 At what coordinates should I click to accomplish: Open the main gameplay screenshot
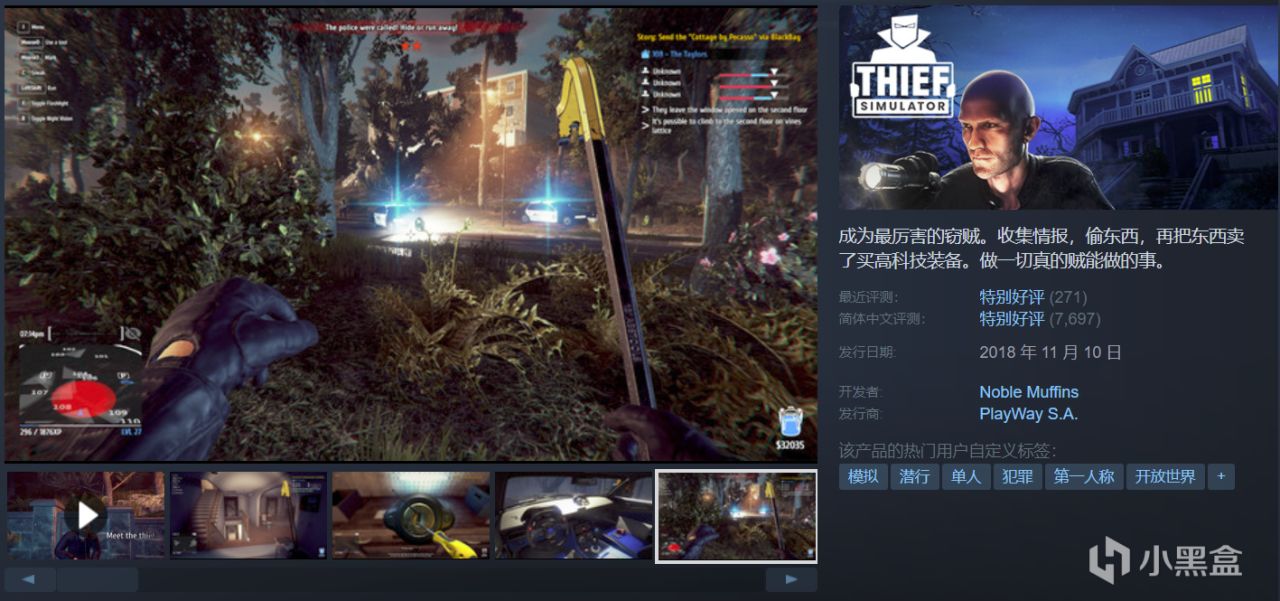411,234
